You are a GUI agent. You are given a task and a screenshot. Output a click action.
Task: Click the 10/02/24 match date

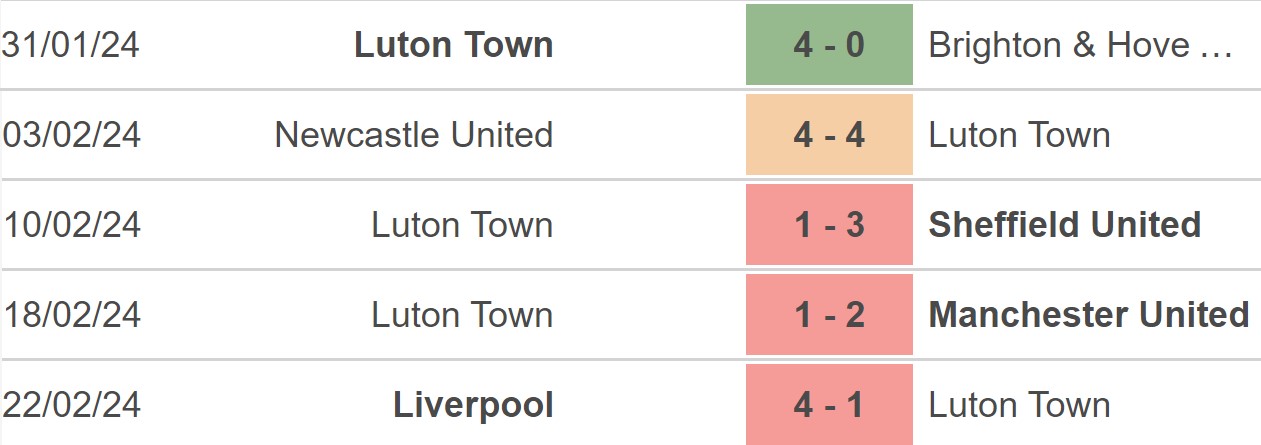pyautogui.click(x=70, y=225)
